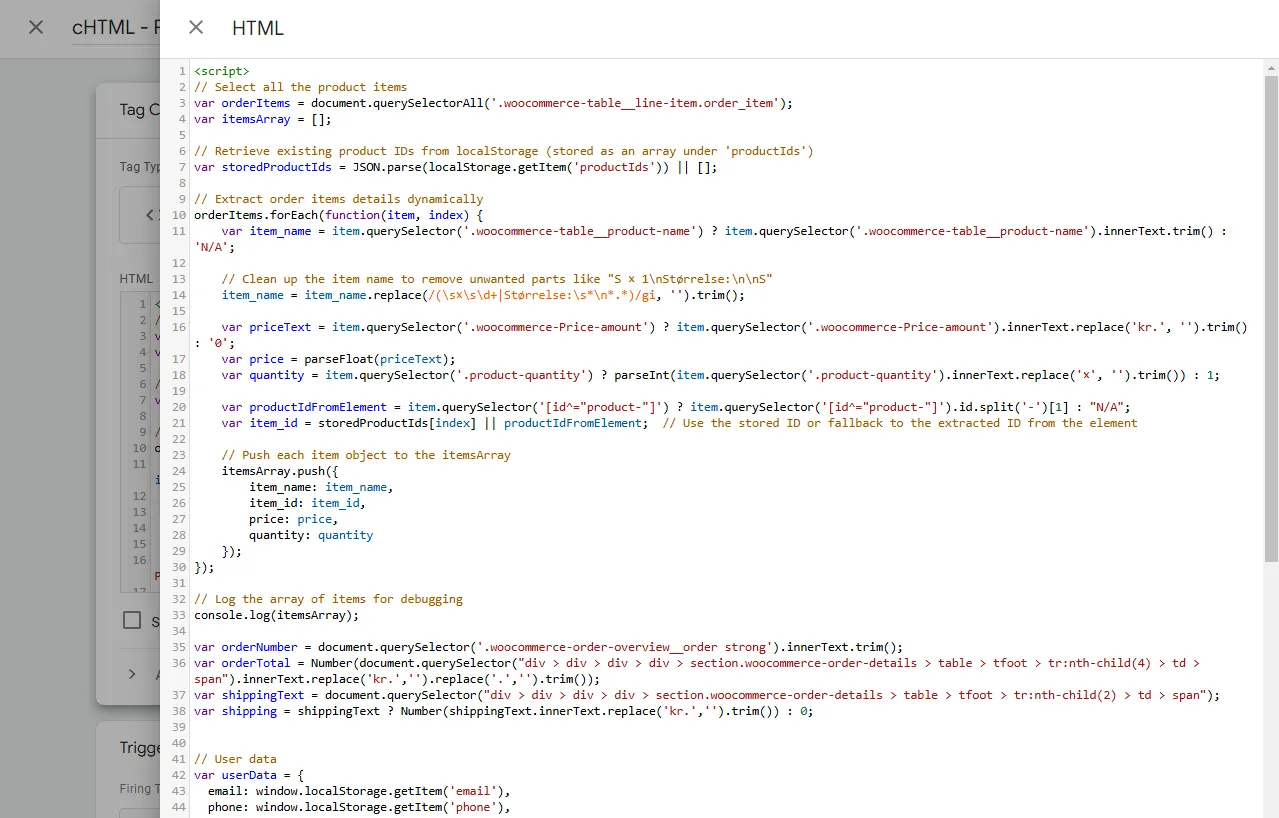Close the expanded HTML editor panel
1279x818 pixels.
tap(196, 28)
